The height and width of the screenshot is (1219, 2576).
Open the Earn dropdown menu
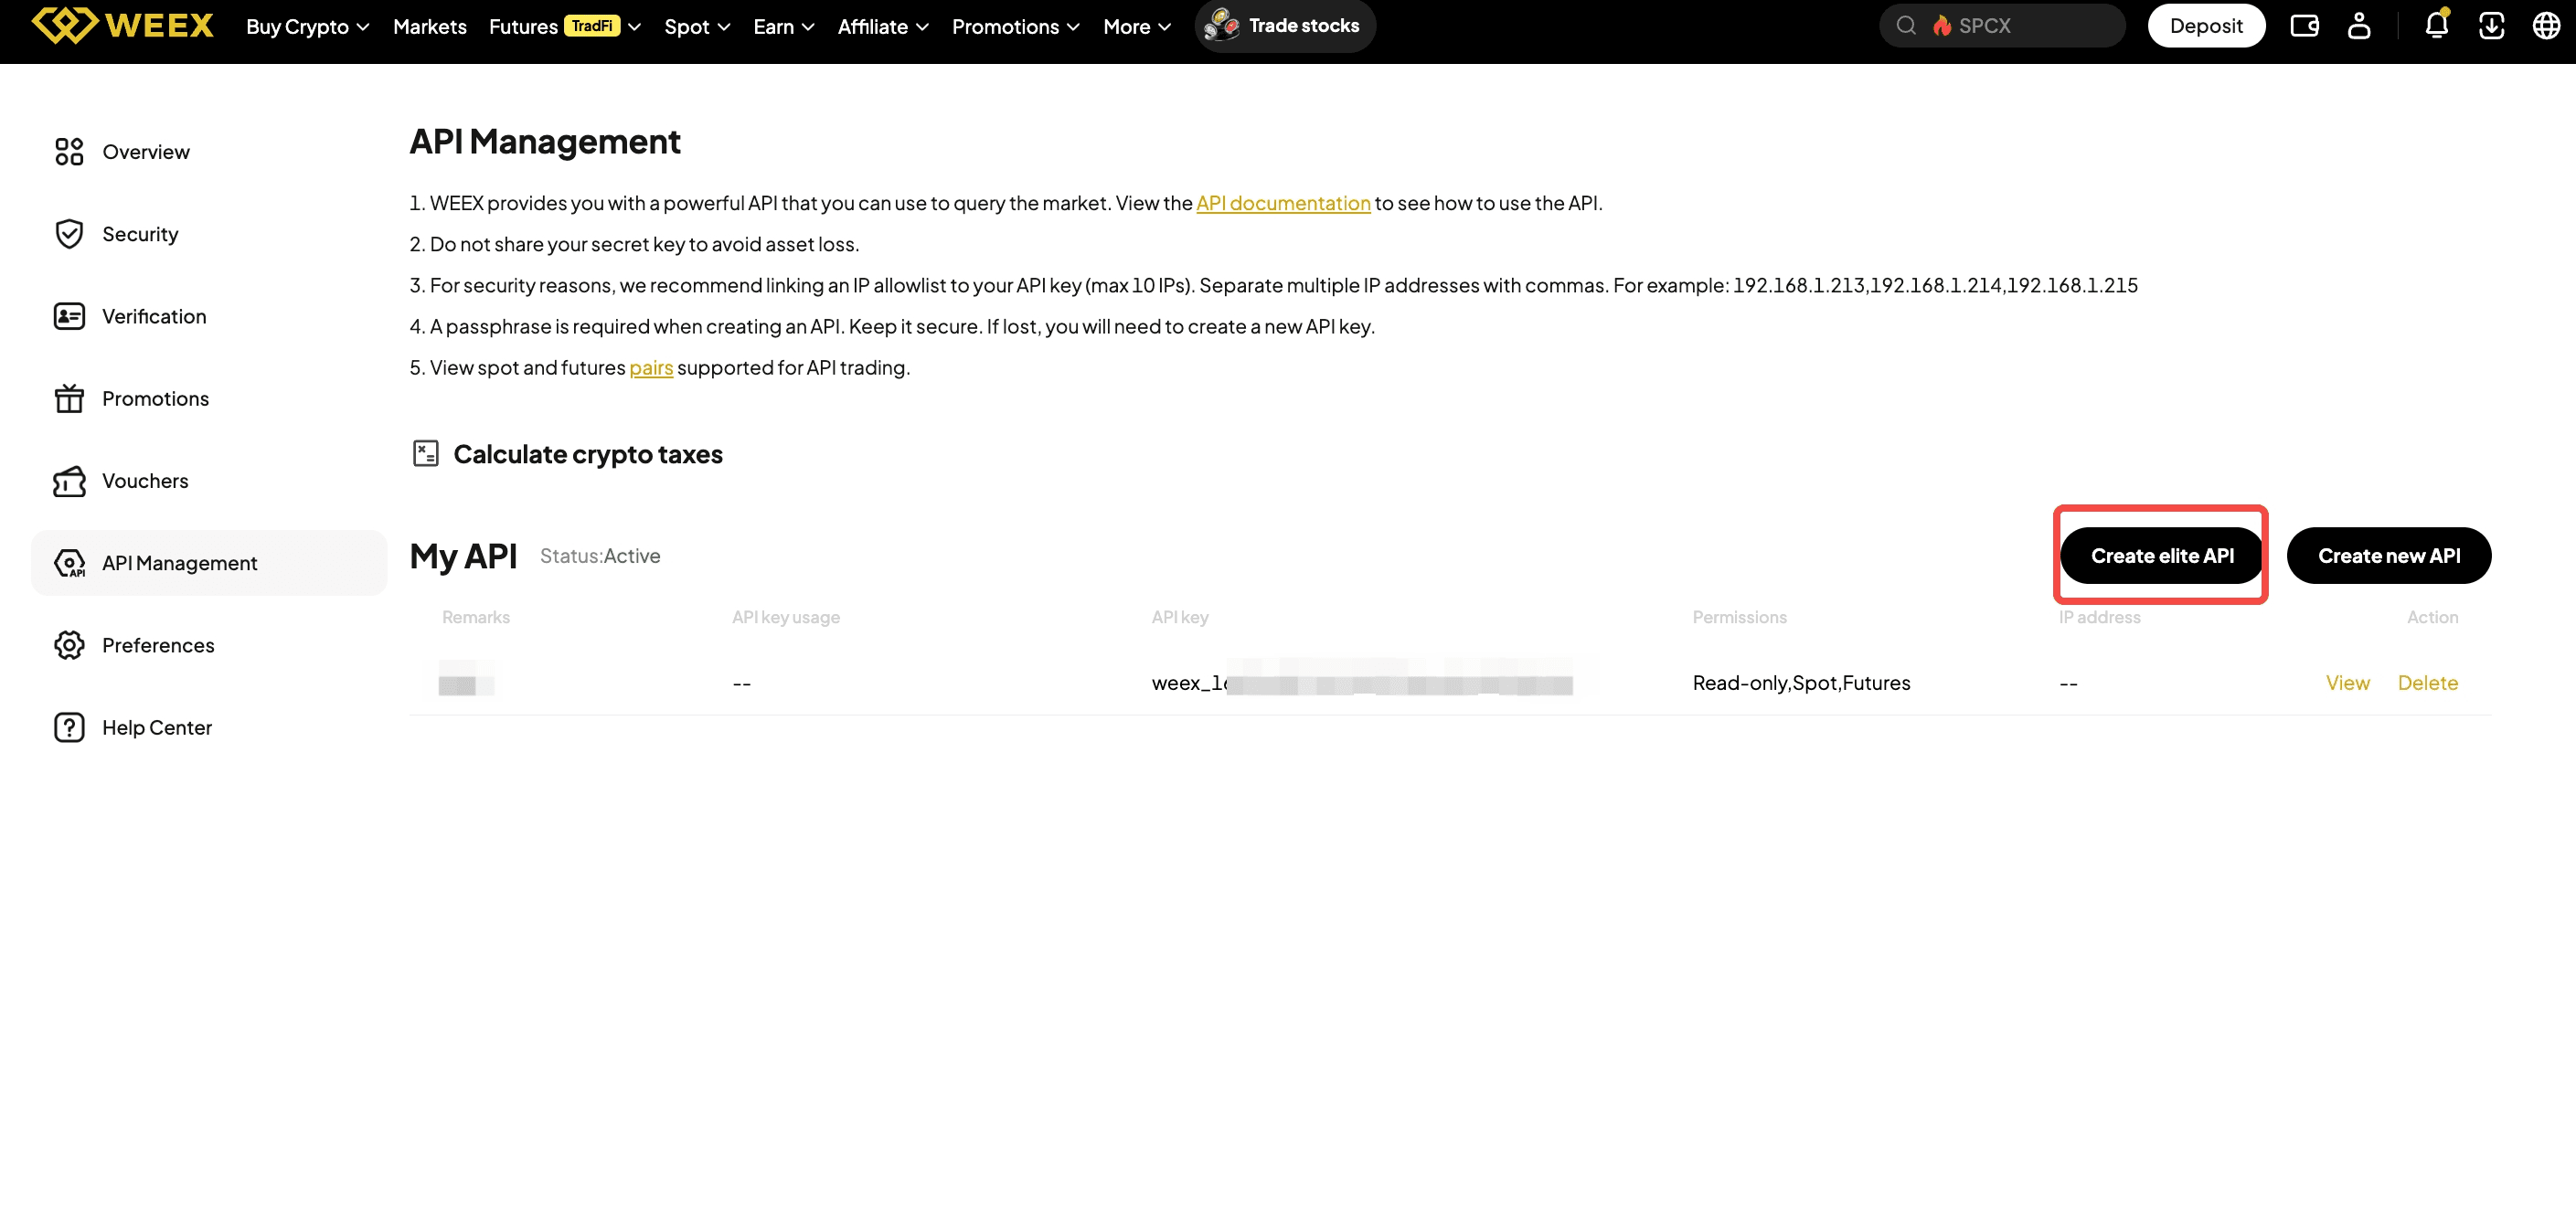click(784, 27)
